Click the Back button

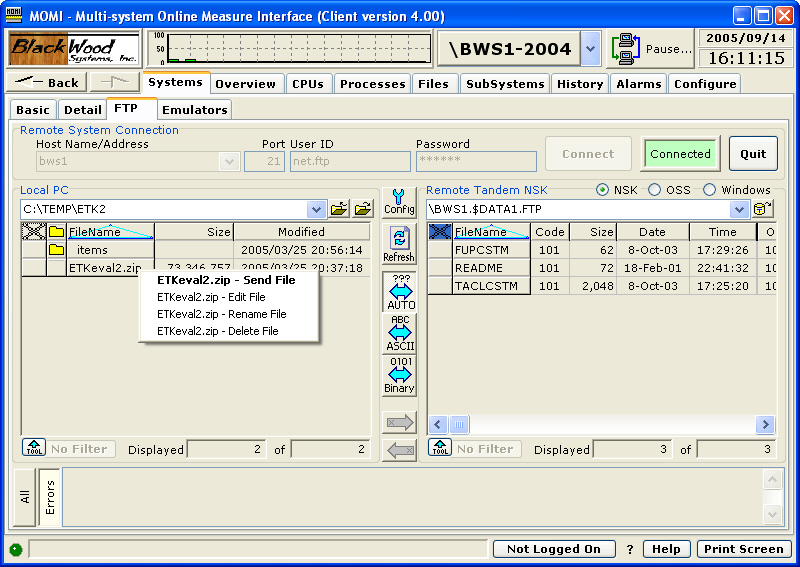tap(47, 82)
